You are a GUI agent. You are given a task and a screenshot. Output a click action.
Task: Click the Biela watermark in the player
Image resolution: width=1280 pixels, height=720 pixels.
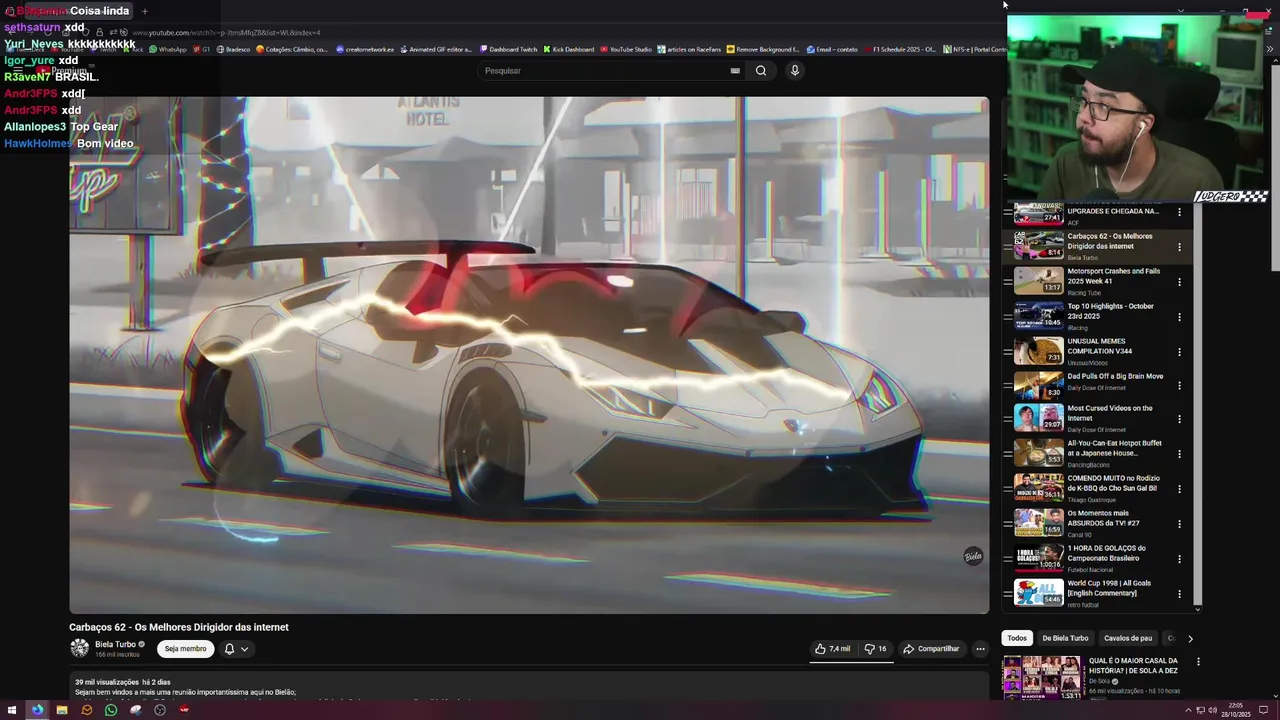[973, 557]
